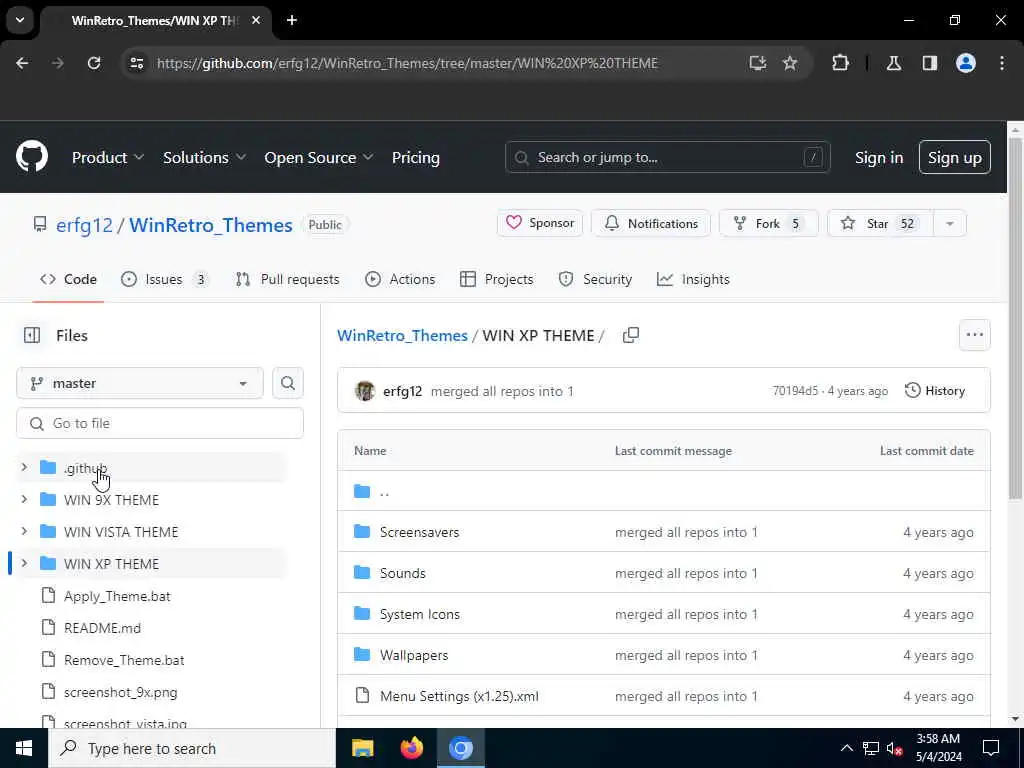Open the Solutions menu
Image resolution: width=1024 pixels, height=768 pixels.
(x=204, y=157)
